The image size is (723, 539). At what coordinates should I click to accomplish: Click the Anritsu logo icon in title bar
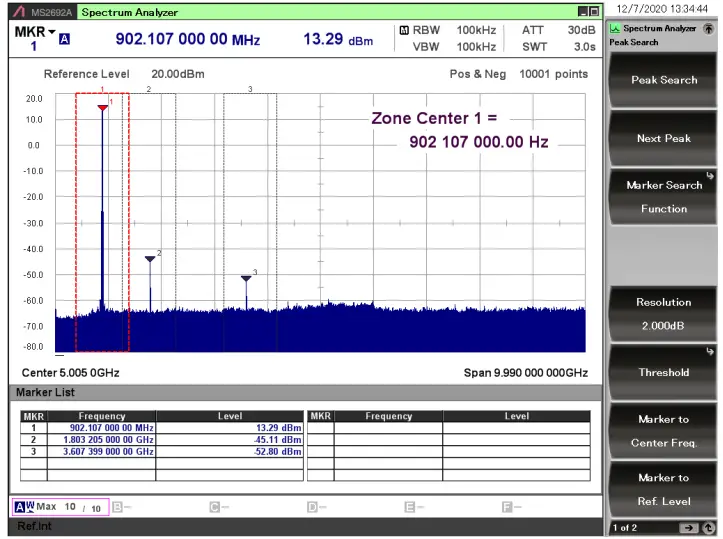[x=19, y=12]
